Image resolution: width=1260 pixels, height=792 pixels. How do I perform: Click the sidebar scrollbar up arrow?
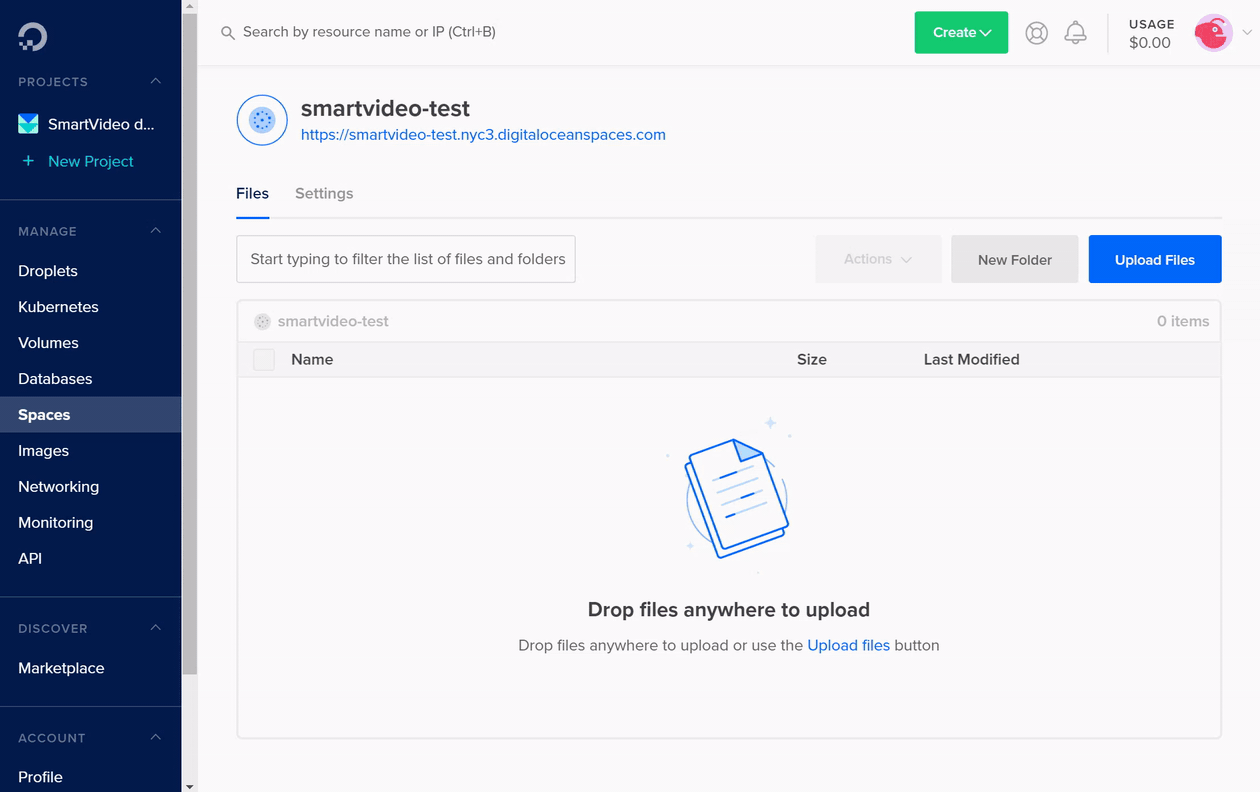point(189,6)
